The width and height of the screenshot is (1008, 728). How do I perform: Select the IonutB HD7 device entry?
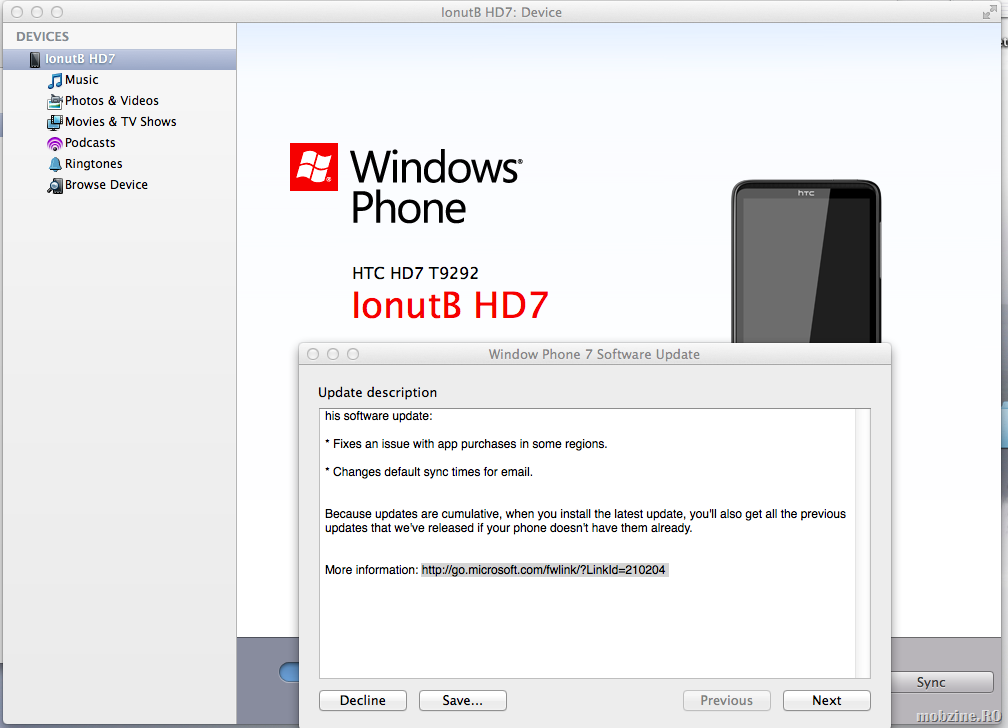pos(80,59)
